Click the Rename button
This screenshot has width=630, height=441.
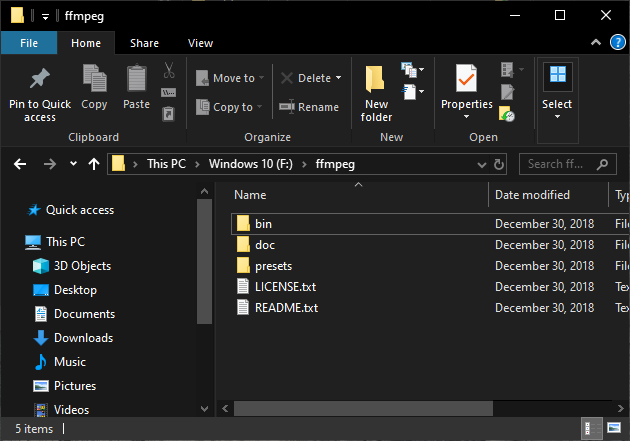coord(309,107)
